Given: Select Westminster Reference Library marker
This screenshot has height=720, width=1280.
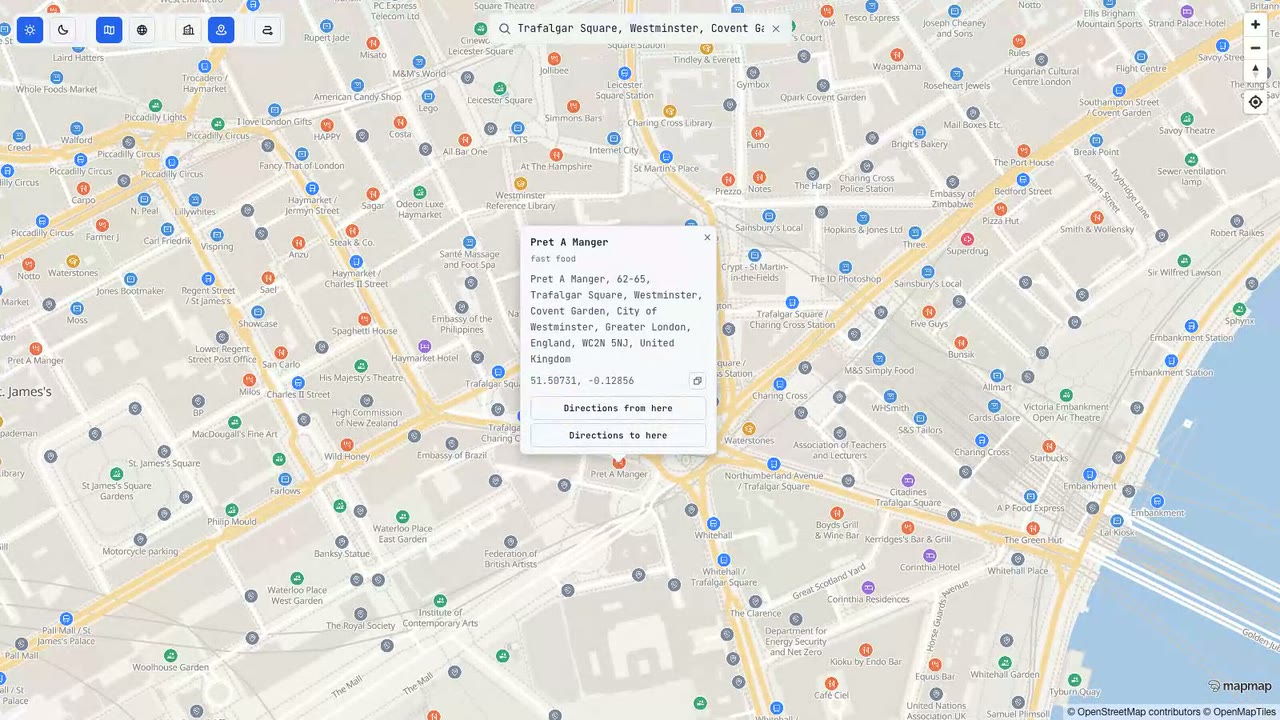Looking at the screenshot, I should pos(520,183).
